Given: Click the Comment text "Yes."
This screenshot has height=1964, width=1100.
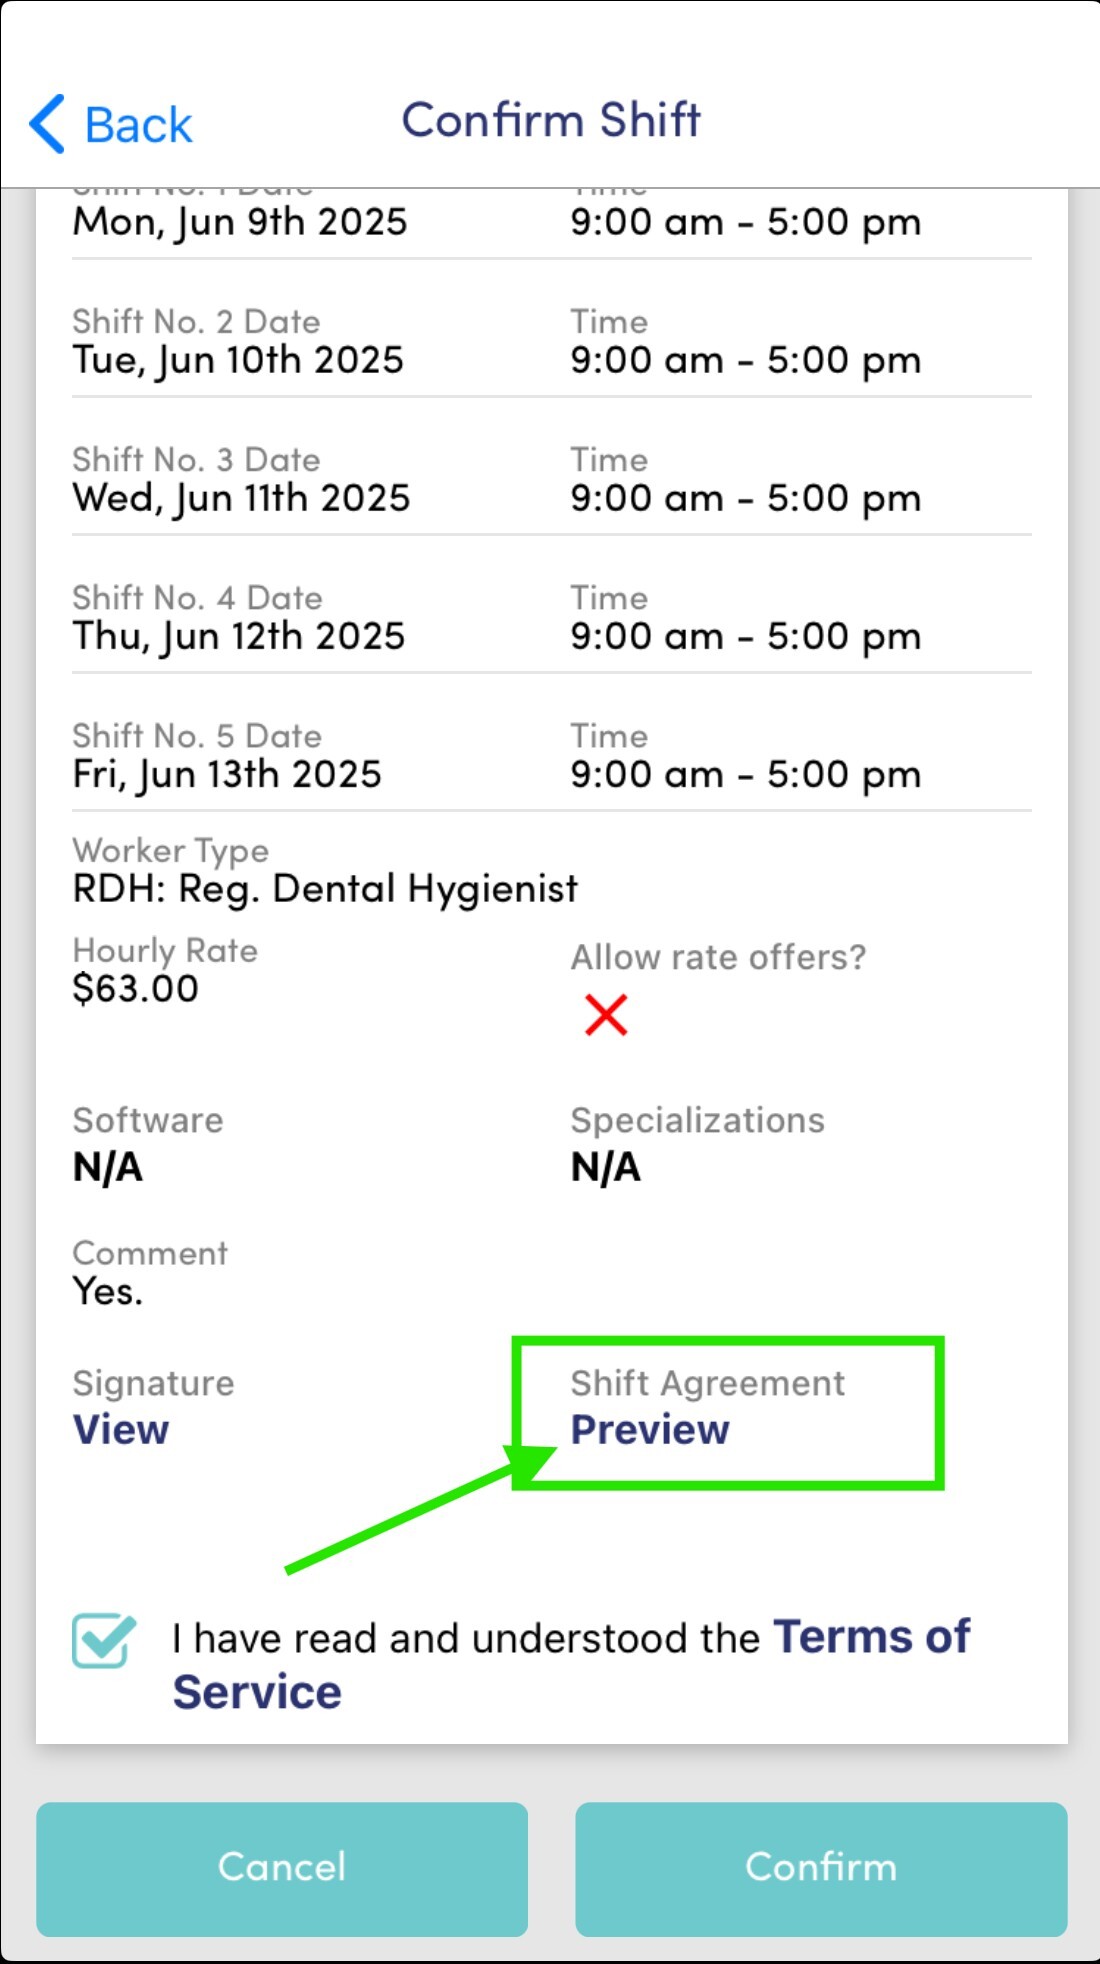Looking at the screenshot, I should point(108,1292).
